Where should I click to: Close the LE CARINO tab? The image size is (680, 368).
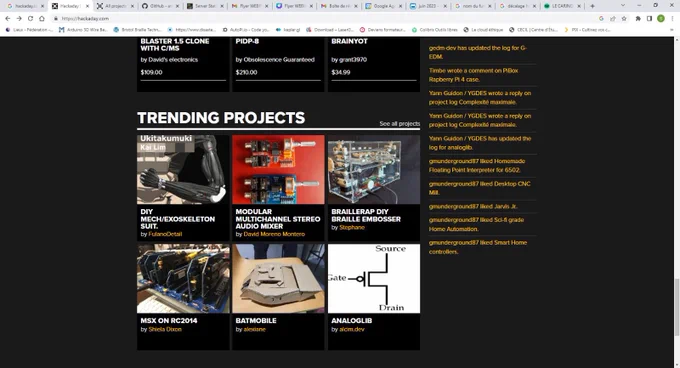coord(579,6)
